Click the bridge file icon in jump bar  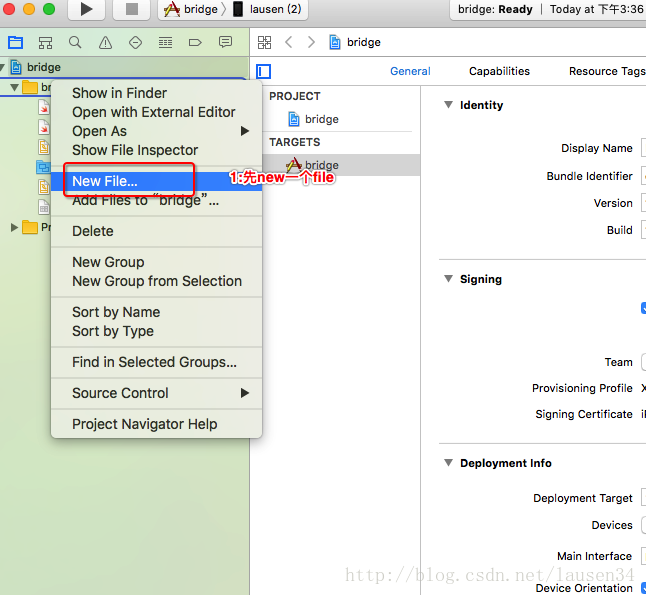(x=335, y=42)
